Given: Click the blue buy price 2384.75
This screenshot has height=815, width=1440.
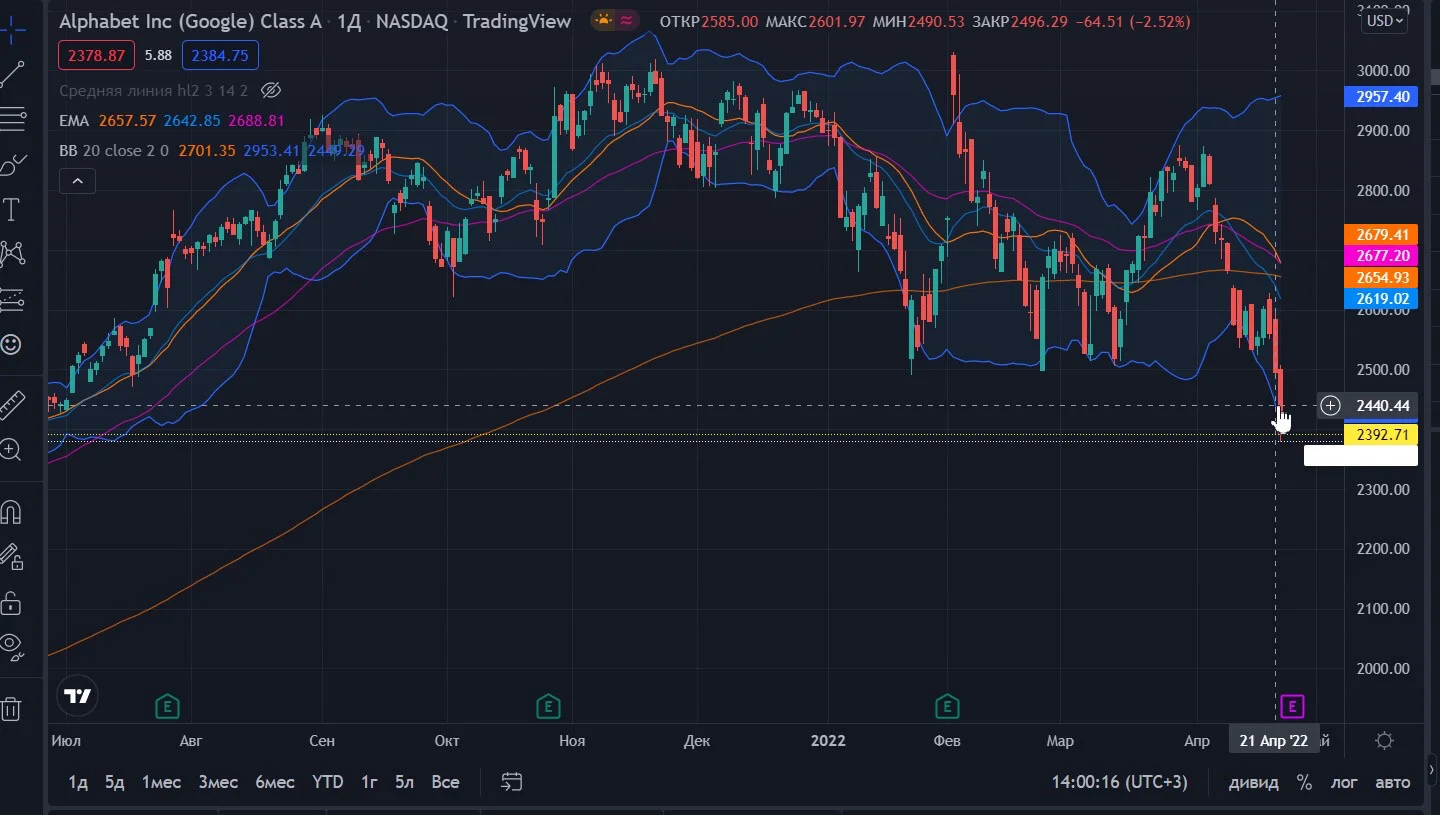Looking at the screenshot, I should [x=220, y=56].
